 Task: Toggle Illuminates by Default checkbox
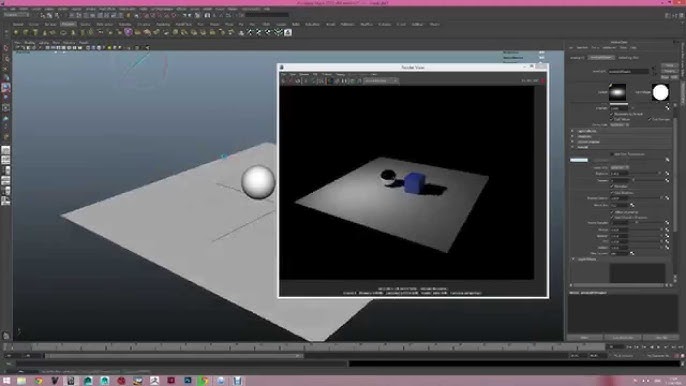(x=612, y=114)
